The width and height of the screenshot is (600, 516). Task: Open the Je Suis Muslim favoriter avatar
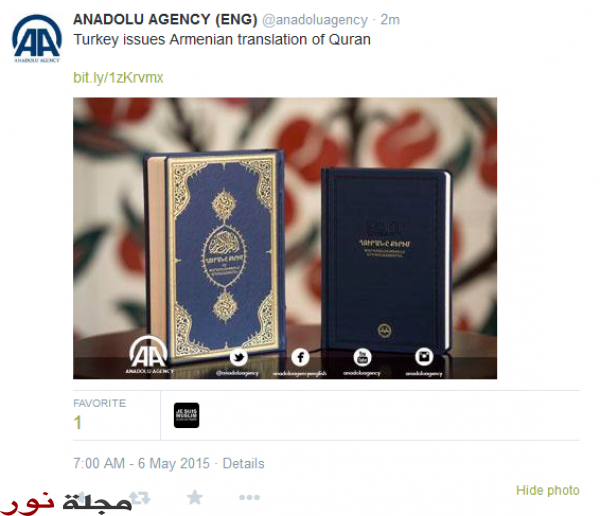[186, 415]
